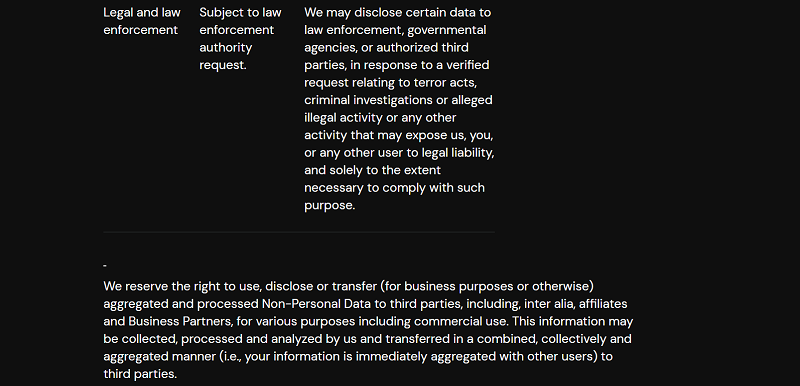
Task: Click the line "and solely to the extent"
Action: 372,170
